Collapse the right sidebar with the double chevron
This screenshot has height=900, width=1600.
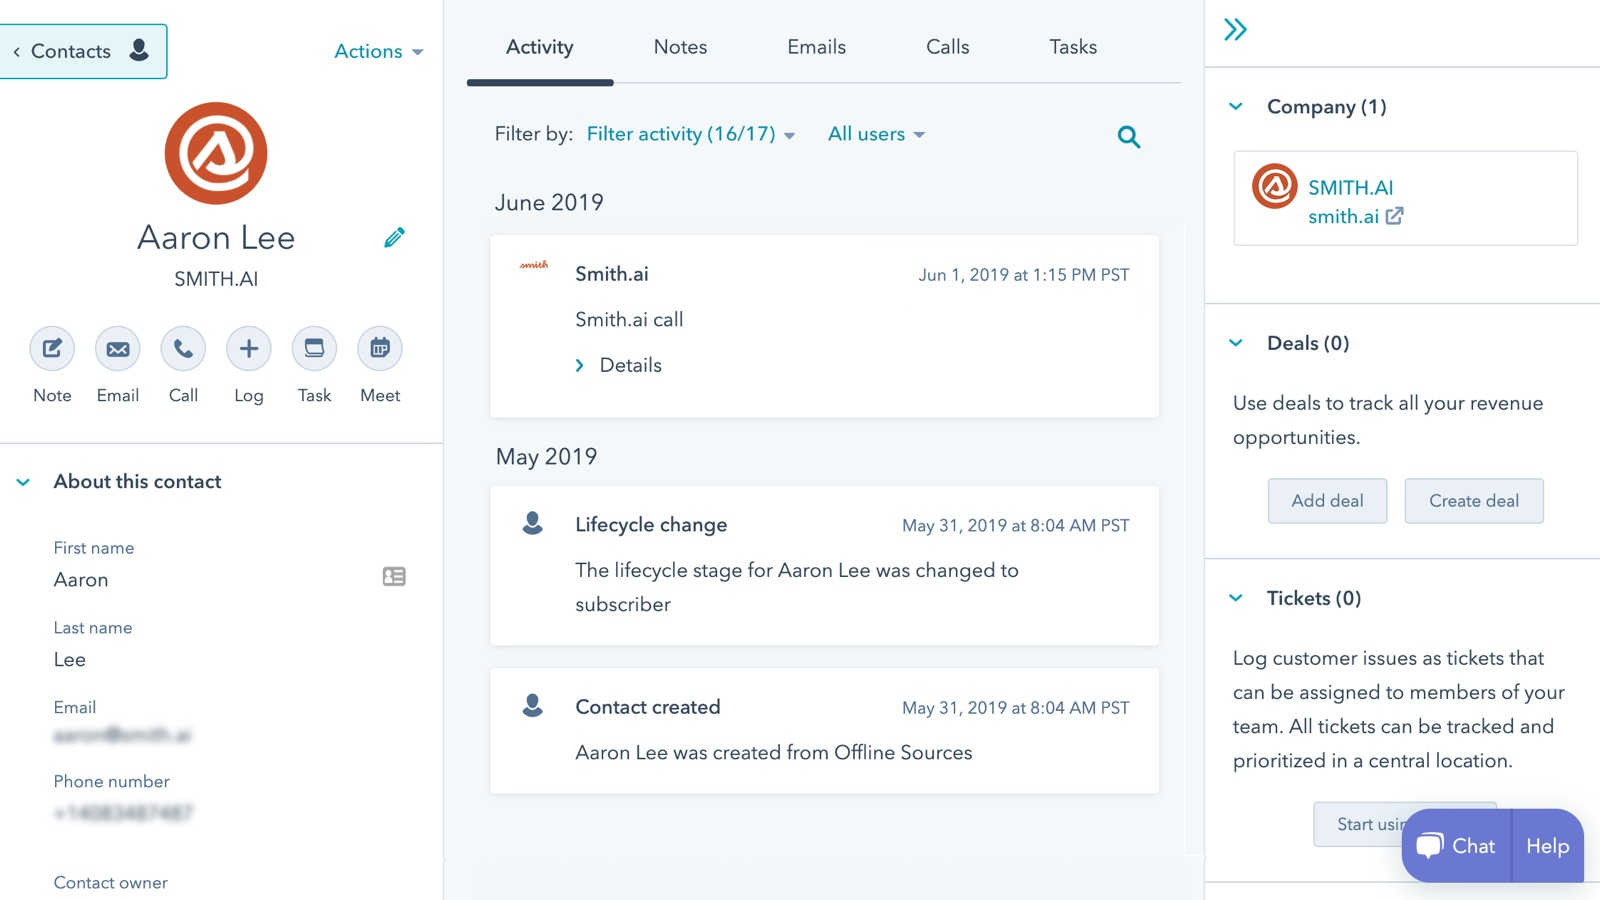pyautogui.click(x=1235, y=30)
